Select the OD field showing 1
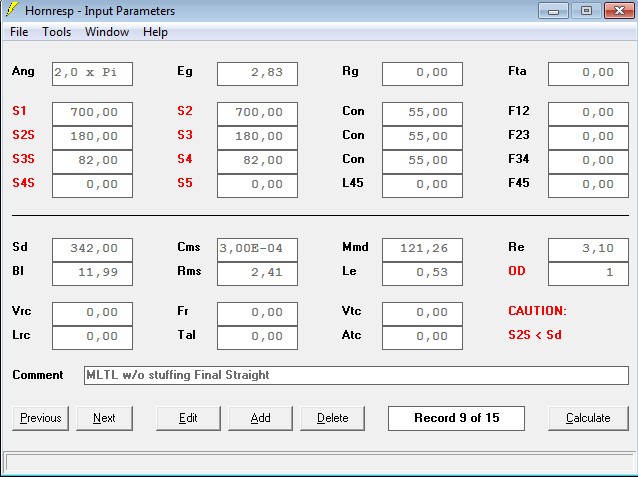638x477 pixels. click(x=588, y=274)
